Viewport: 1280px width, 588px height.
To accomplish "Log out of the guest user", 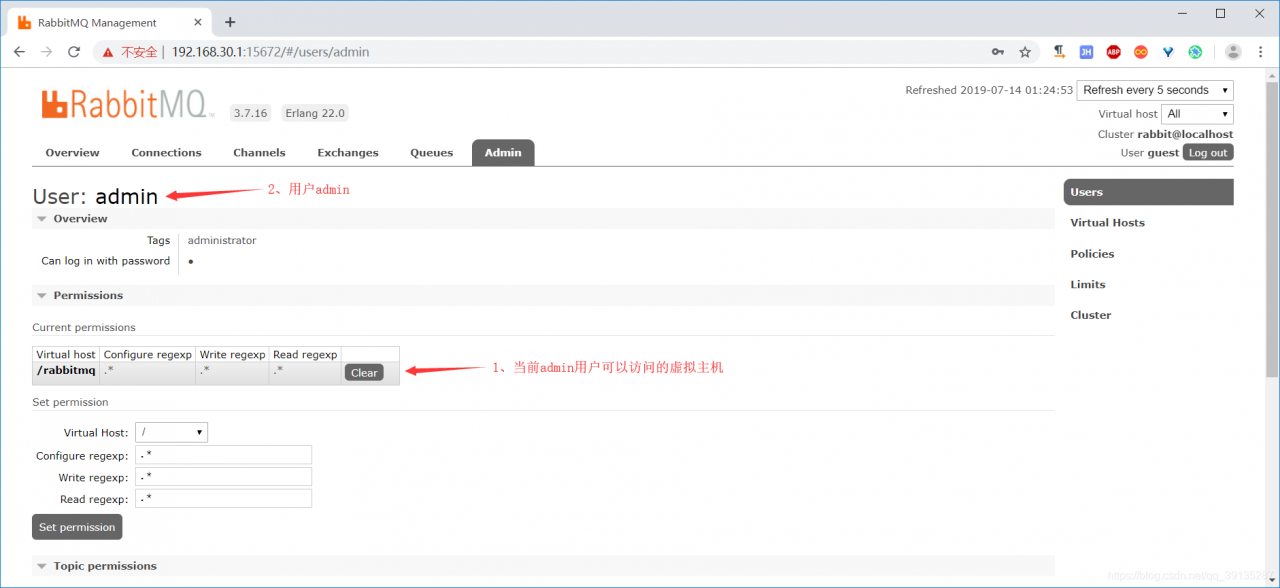I will pyautogui.click(x=1208, y=153).
